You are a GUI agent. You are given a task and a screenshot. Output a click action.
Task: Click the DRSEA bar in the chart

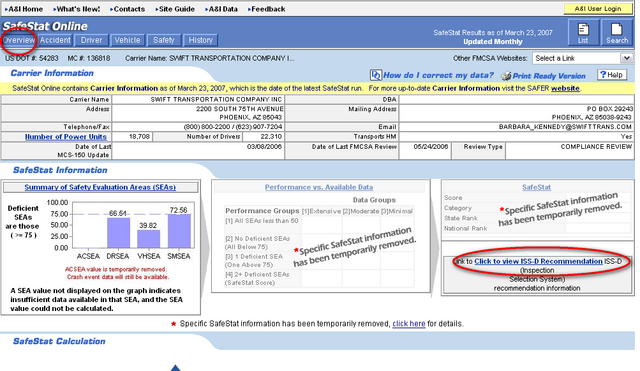click(x=119, y=233)
